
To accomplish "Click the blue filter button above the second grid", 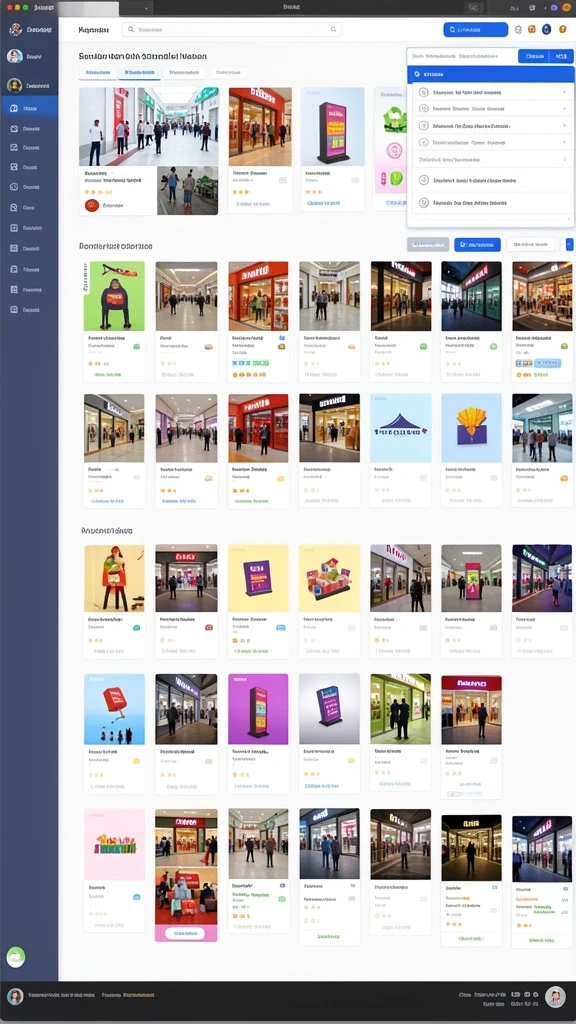I will [x=477, y=245].
